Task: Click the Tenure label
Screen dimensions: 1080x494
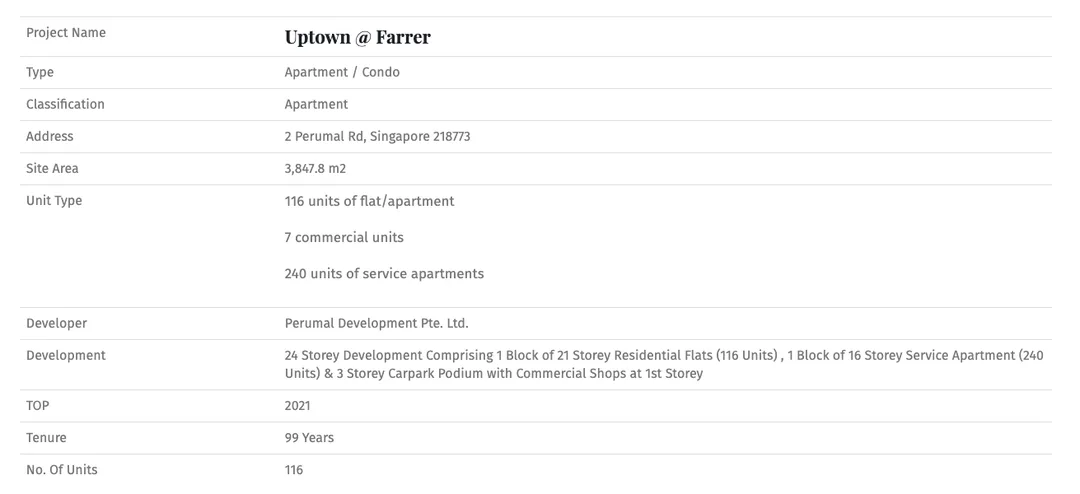Action: pyautogui.click(x=46, y=438)
